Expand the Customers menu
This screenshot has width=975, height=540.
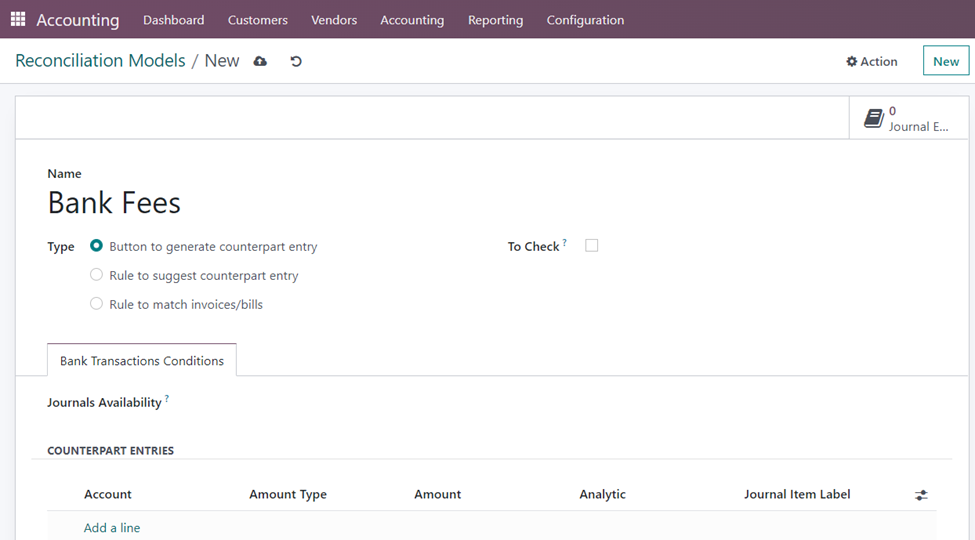click(x=257, y=20)
